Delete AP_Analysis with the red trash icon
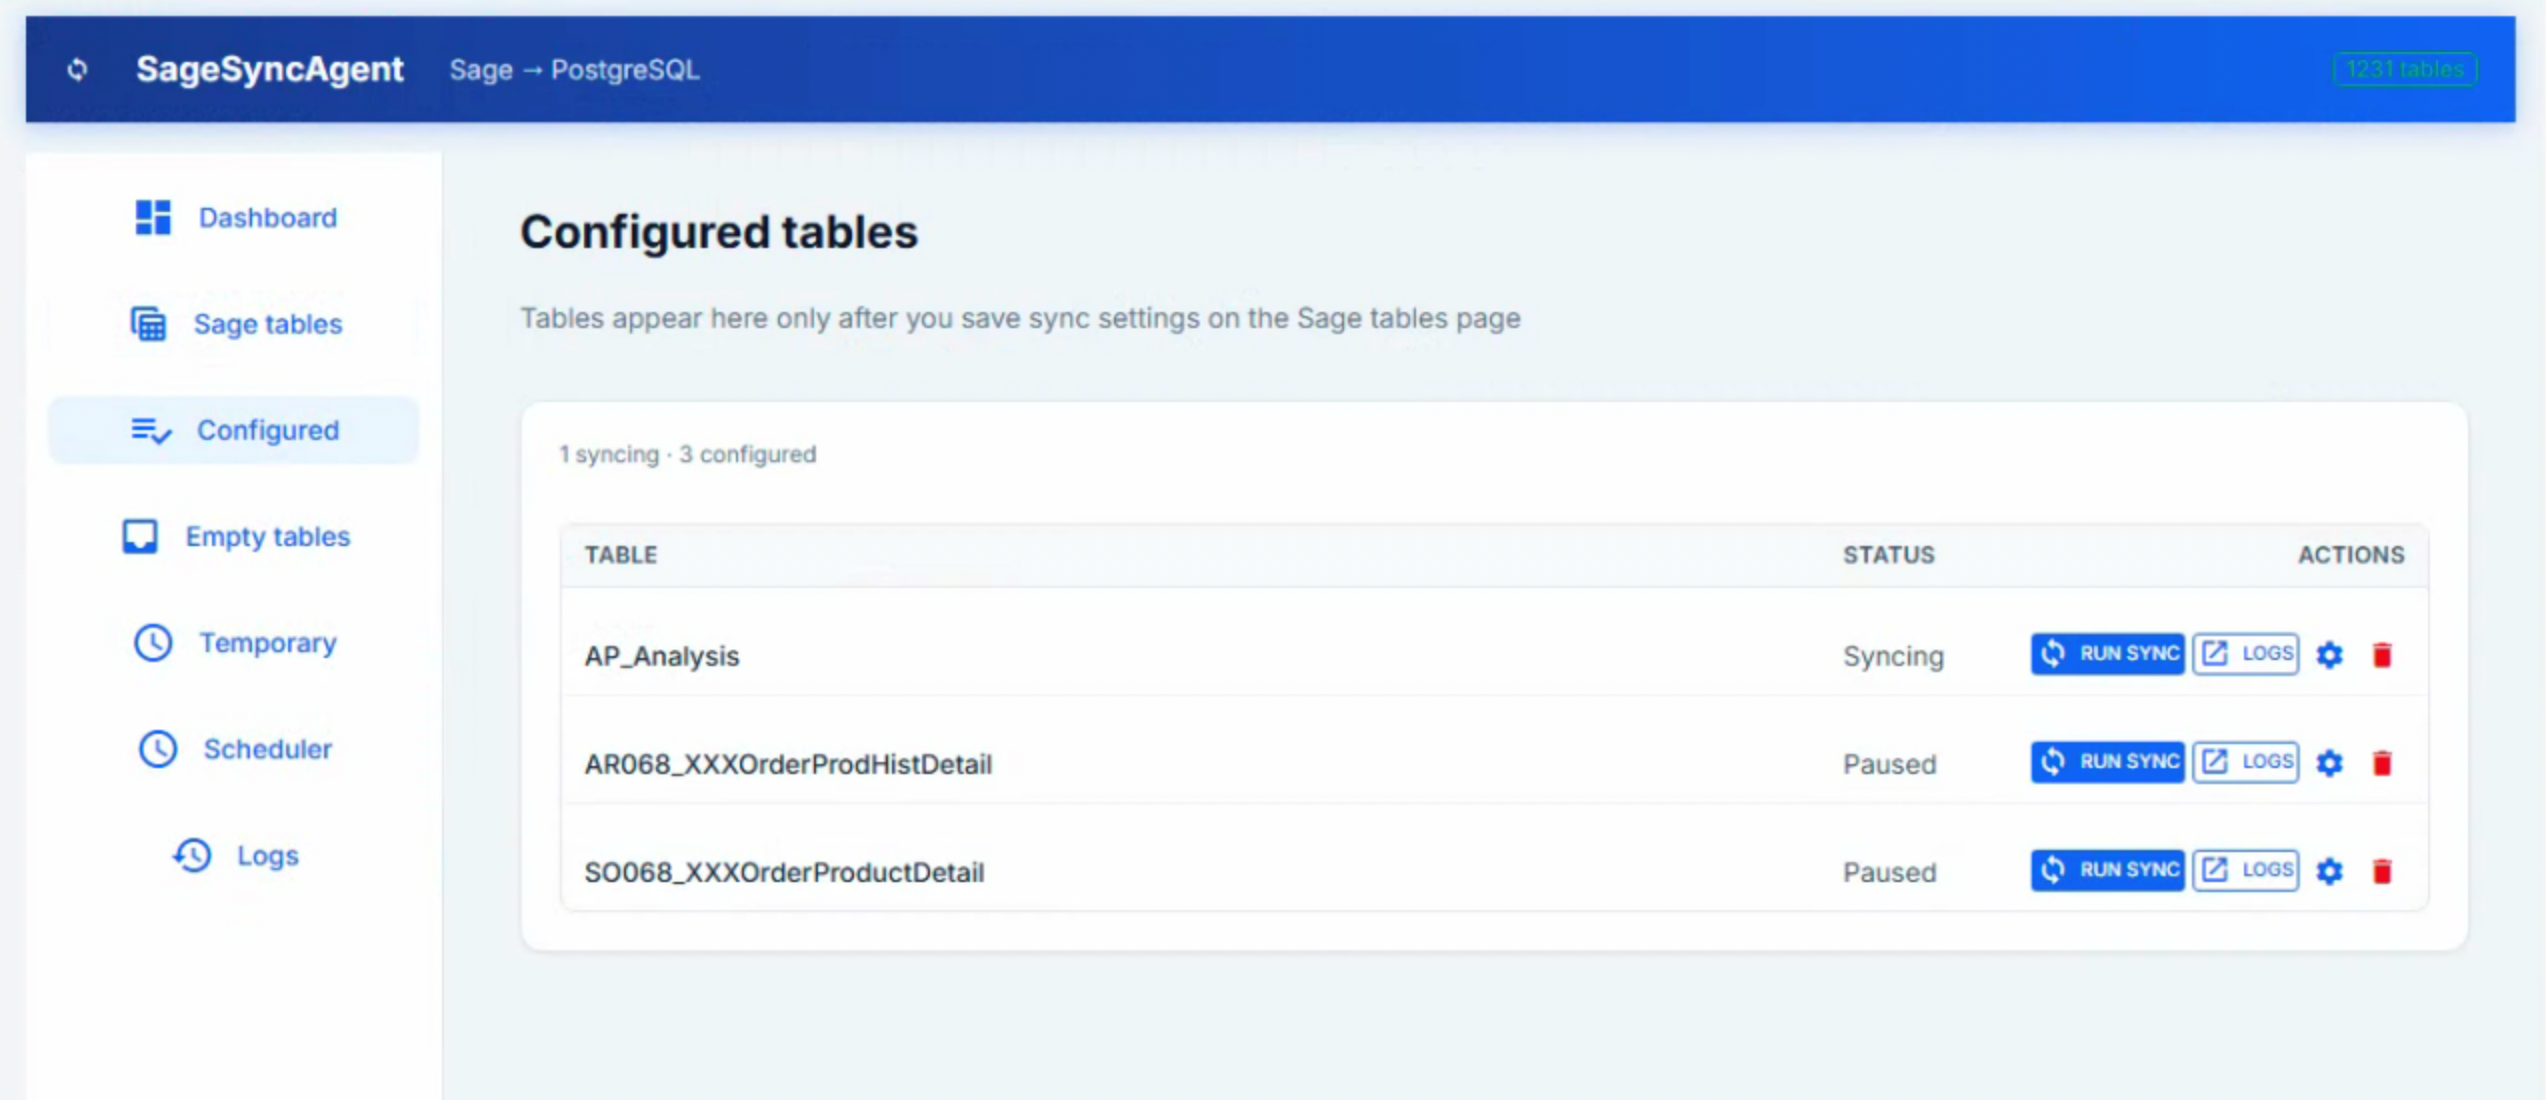The height and width of the screenshot is (1100, 2546). click(2382, 654)
